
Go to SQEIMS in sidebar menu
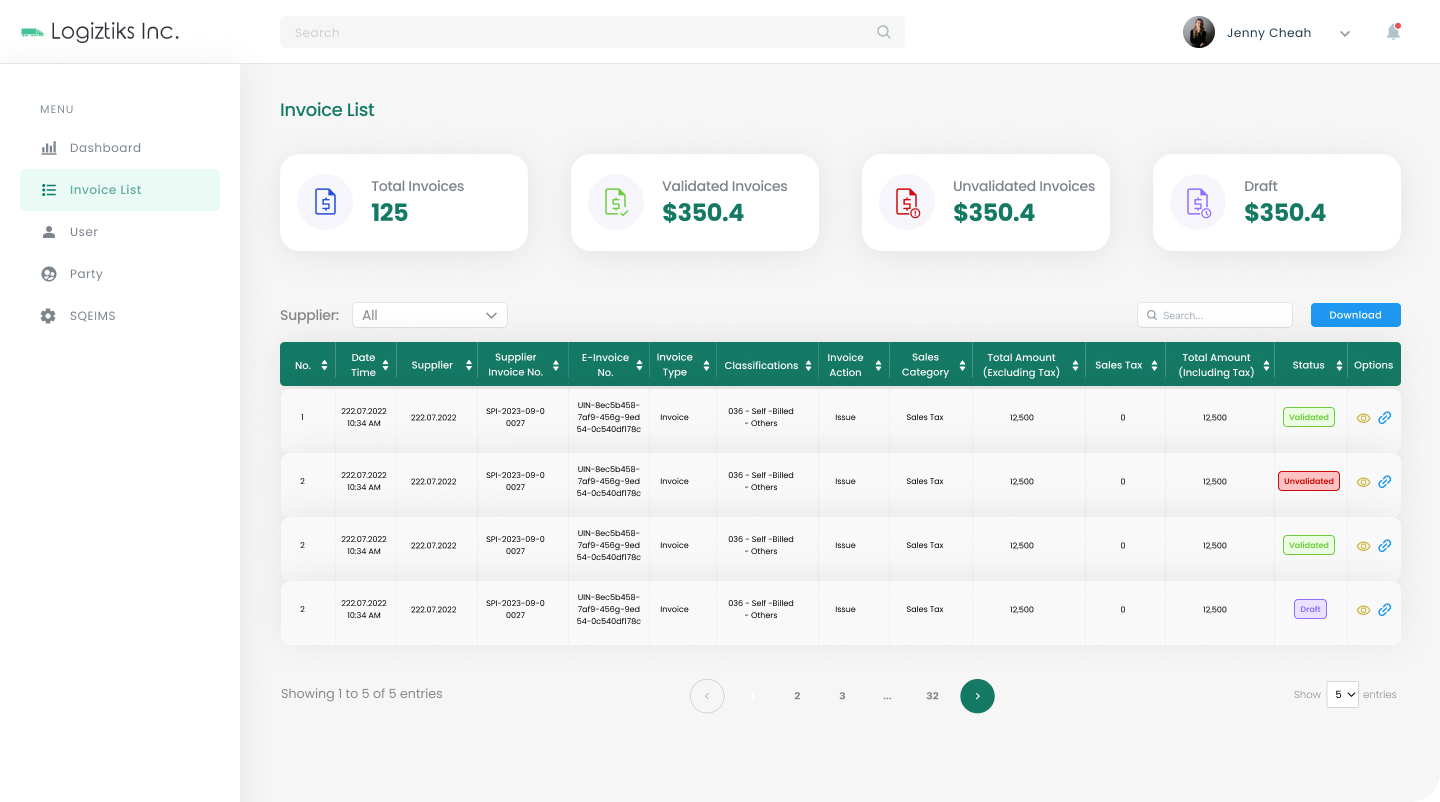[92, 316]
